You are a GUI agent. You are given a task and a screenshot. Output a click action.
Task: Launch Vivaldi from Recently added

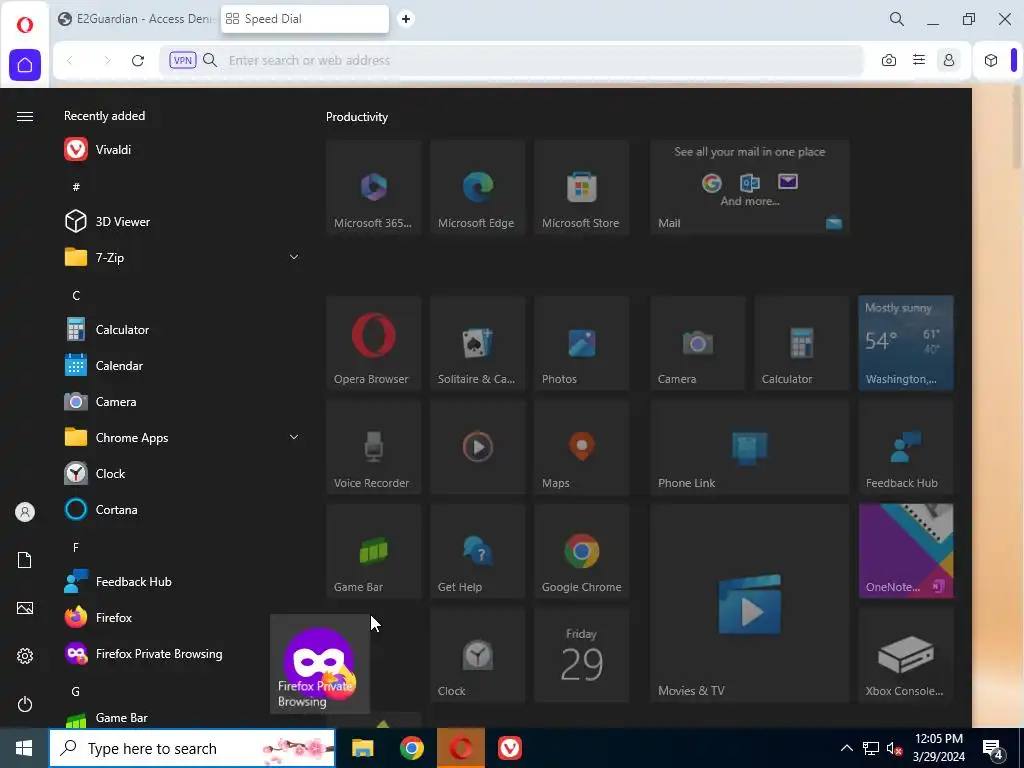pyautogui.click(x=182, y=150)
